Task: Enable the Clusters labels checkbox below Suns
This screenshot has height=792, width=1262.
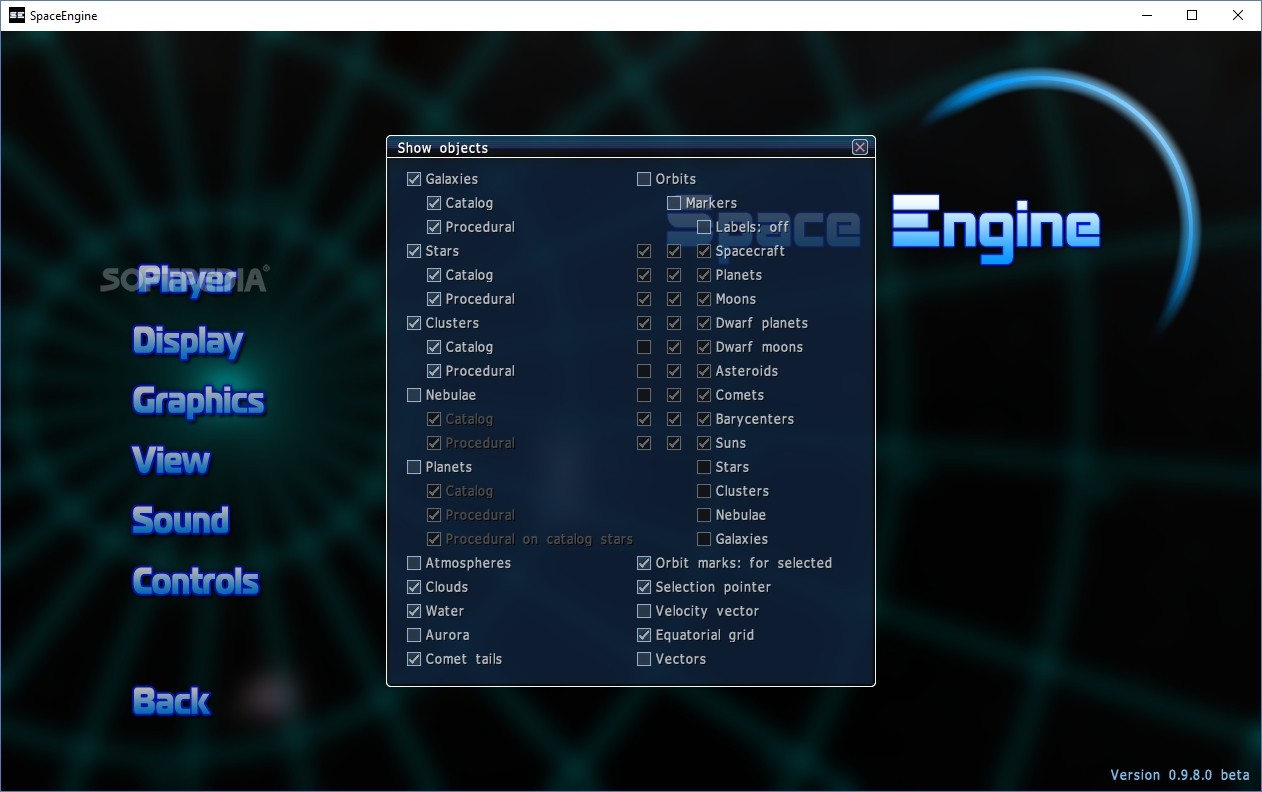Action: tap(704, 491)
